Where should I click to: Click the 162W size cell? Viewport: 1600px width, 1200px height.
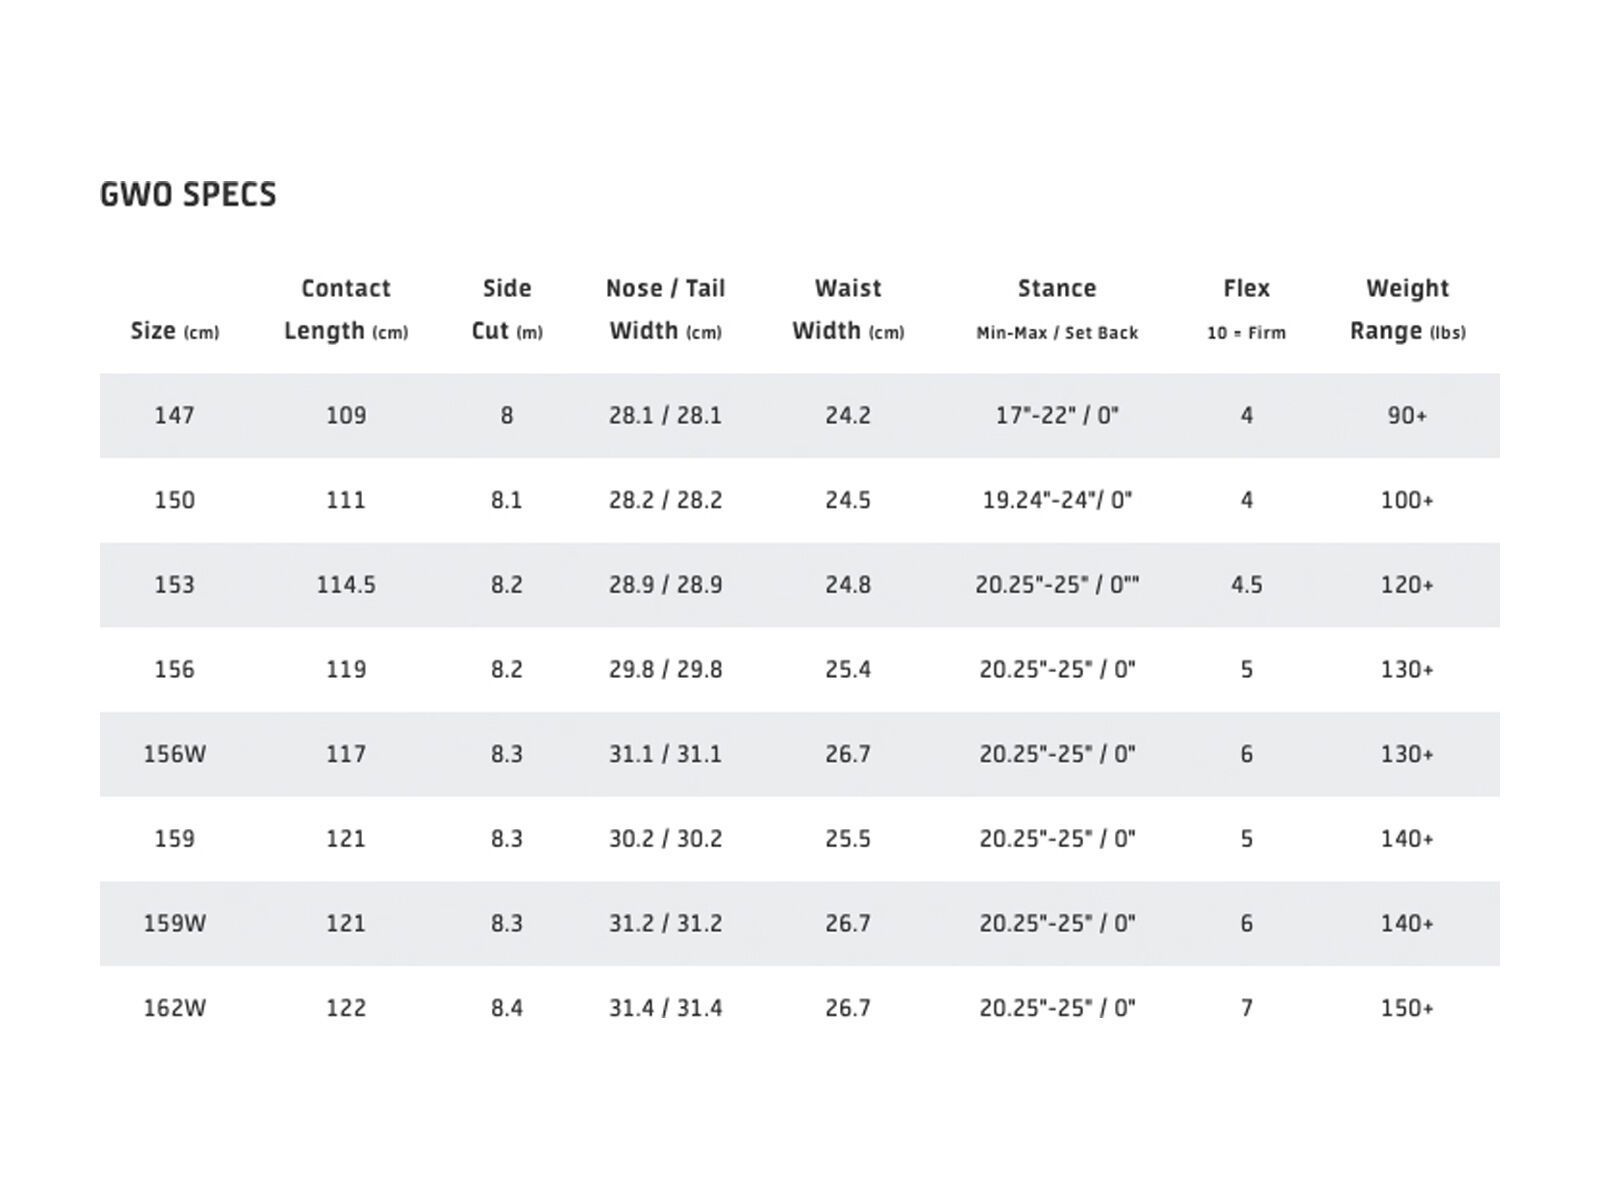point(174,1008)
